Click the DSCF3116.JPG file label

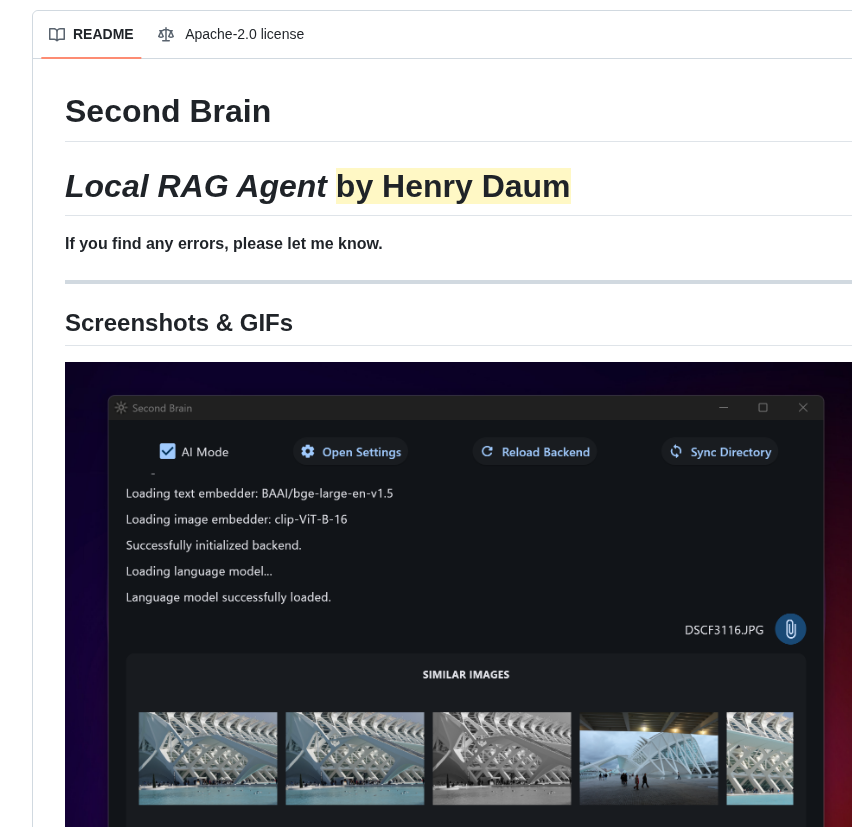pos(721,629)
